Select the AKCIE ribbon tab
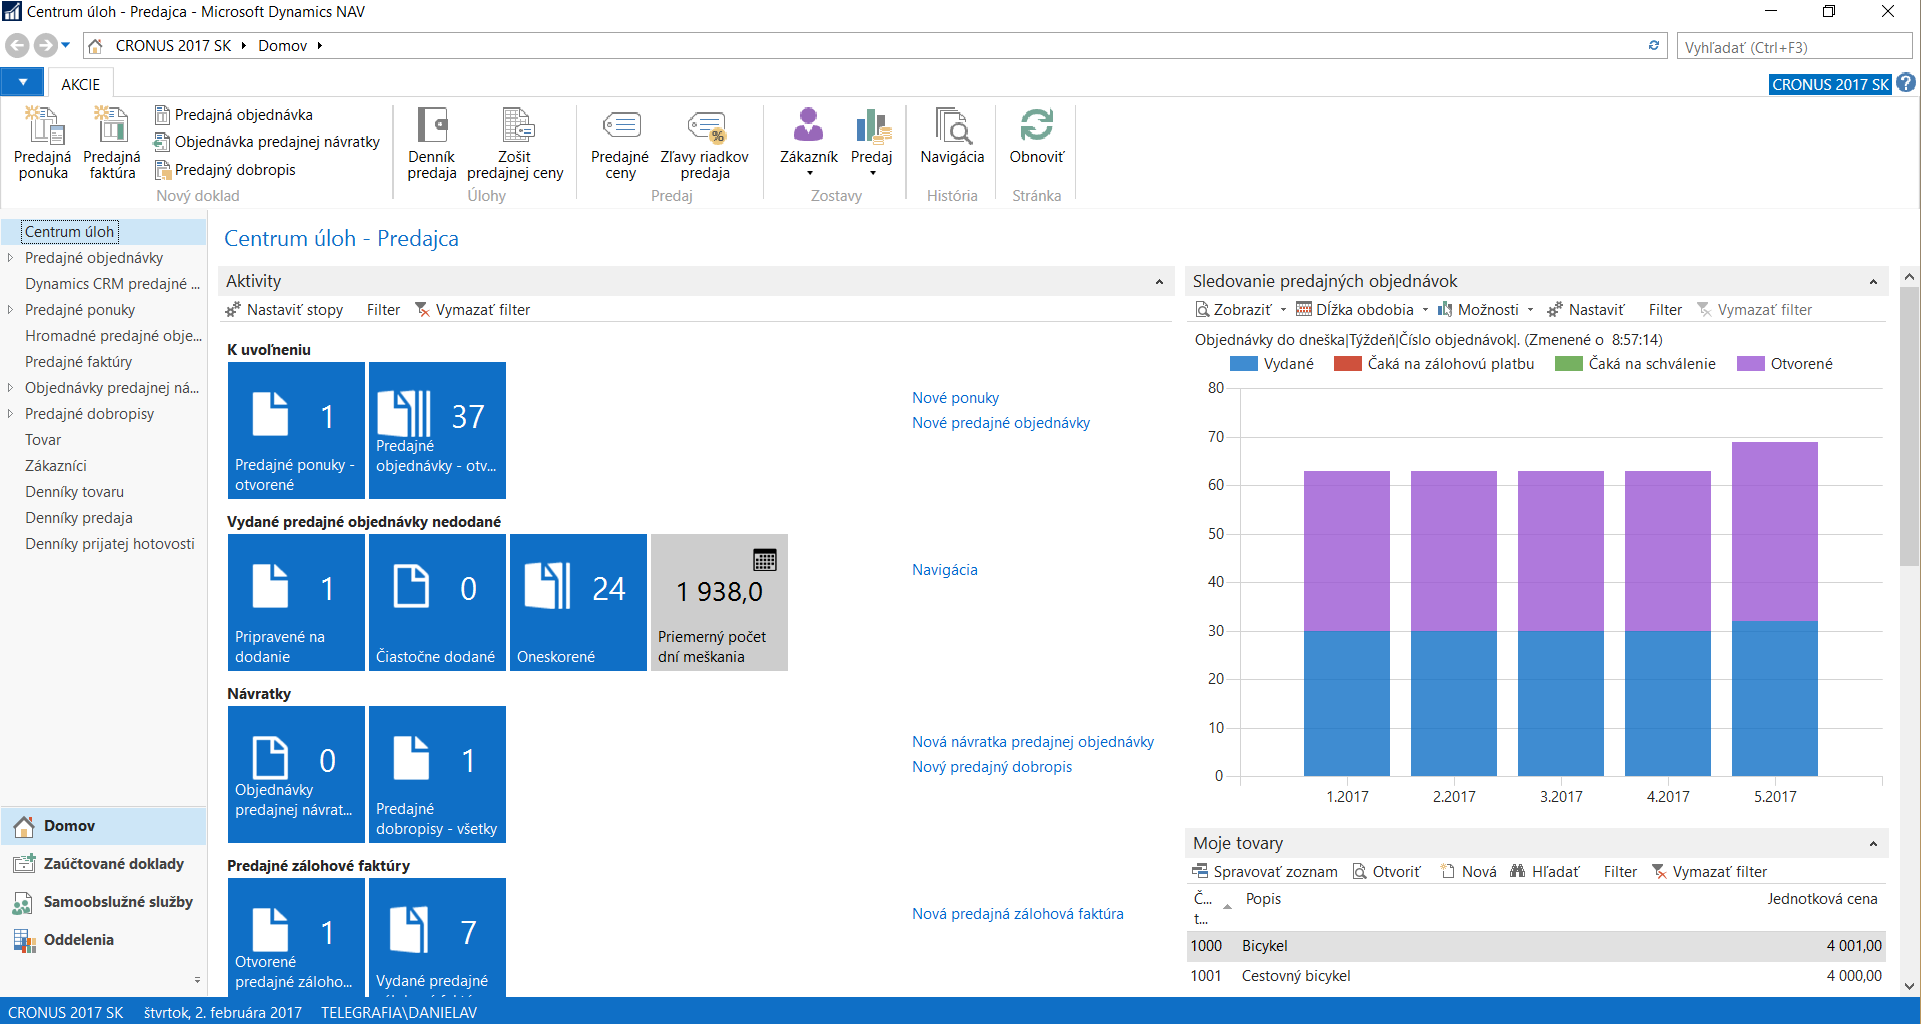1921x1024 pixels. (x=80, y=84)
